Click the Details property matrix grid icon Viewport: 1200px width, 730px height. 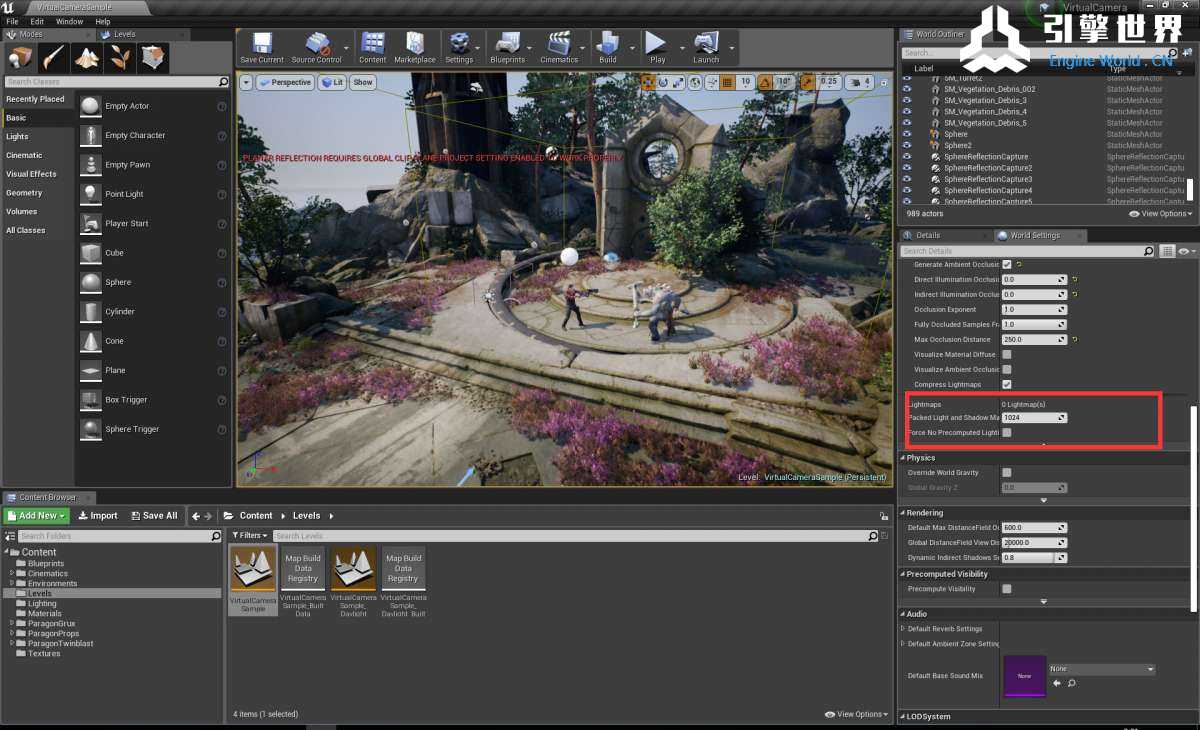tap(1167, 251)
